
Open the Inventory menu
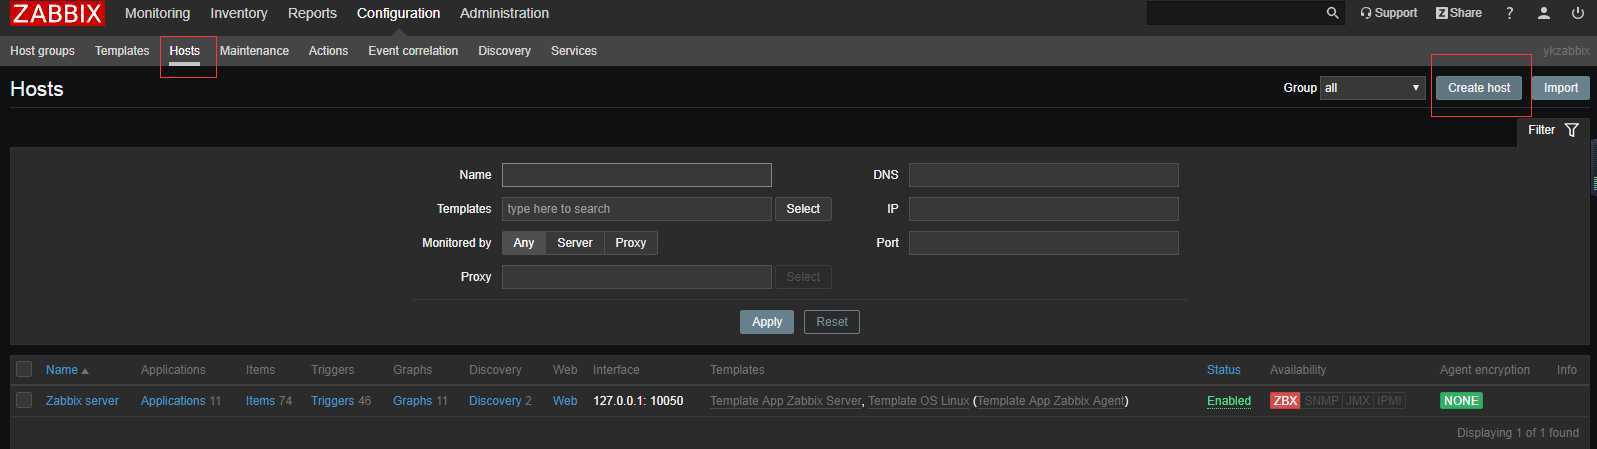coord(239,13)
